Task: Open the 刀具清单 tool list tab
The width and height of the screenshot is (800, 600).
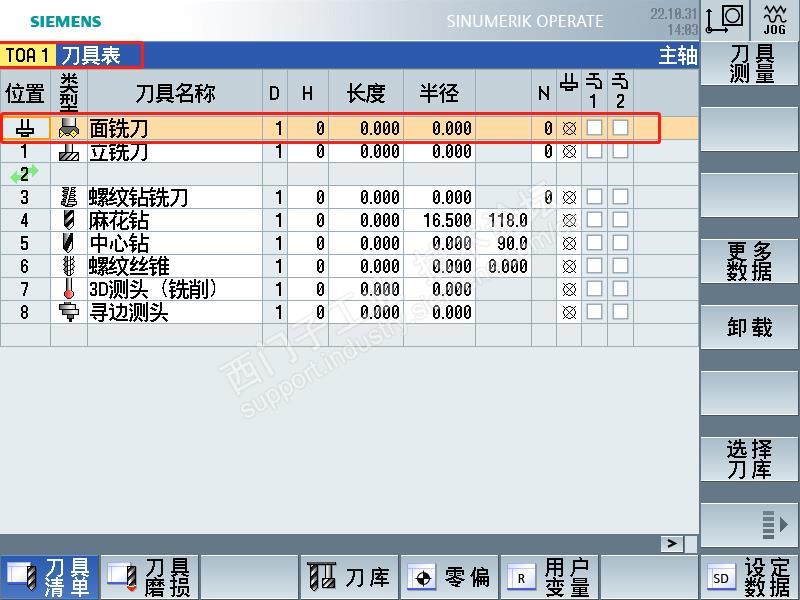Action: (49, 578)
